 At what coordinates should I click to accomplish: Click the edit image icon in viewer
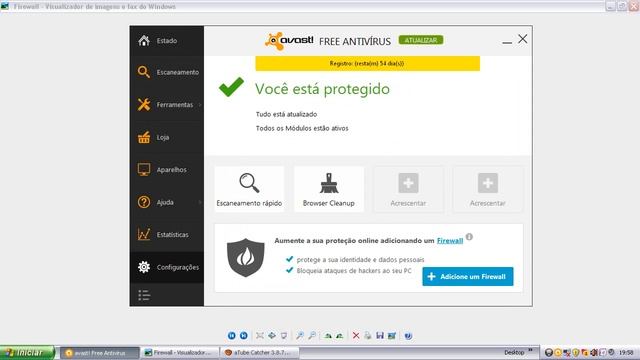click(x=392, y=336)
